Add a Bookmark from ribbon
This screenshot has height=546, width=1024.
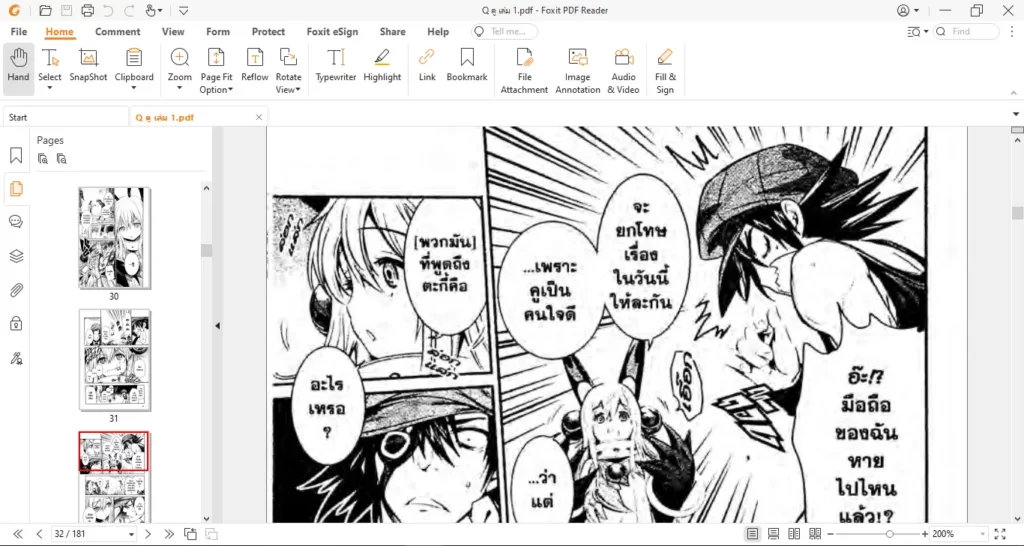pyautogui.click(x=467, y=65)
